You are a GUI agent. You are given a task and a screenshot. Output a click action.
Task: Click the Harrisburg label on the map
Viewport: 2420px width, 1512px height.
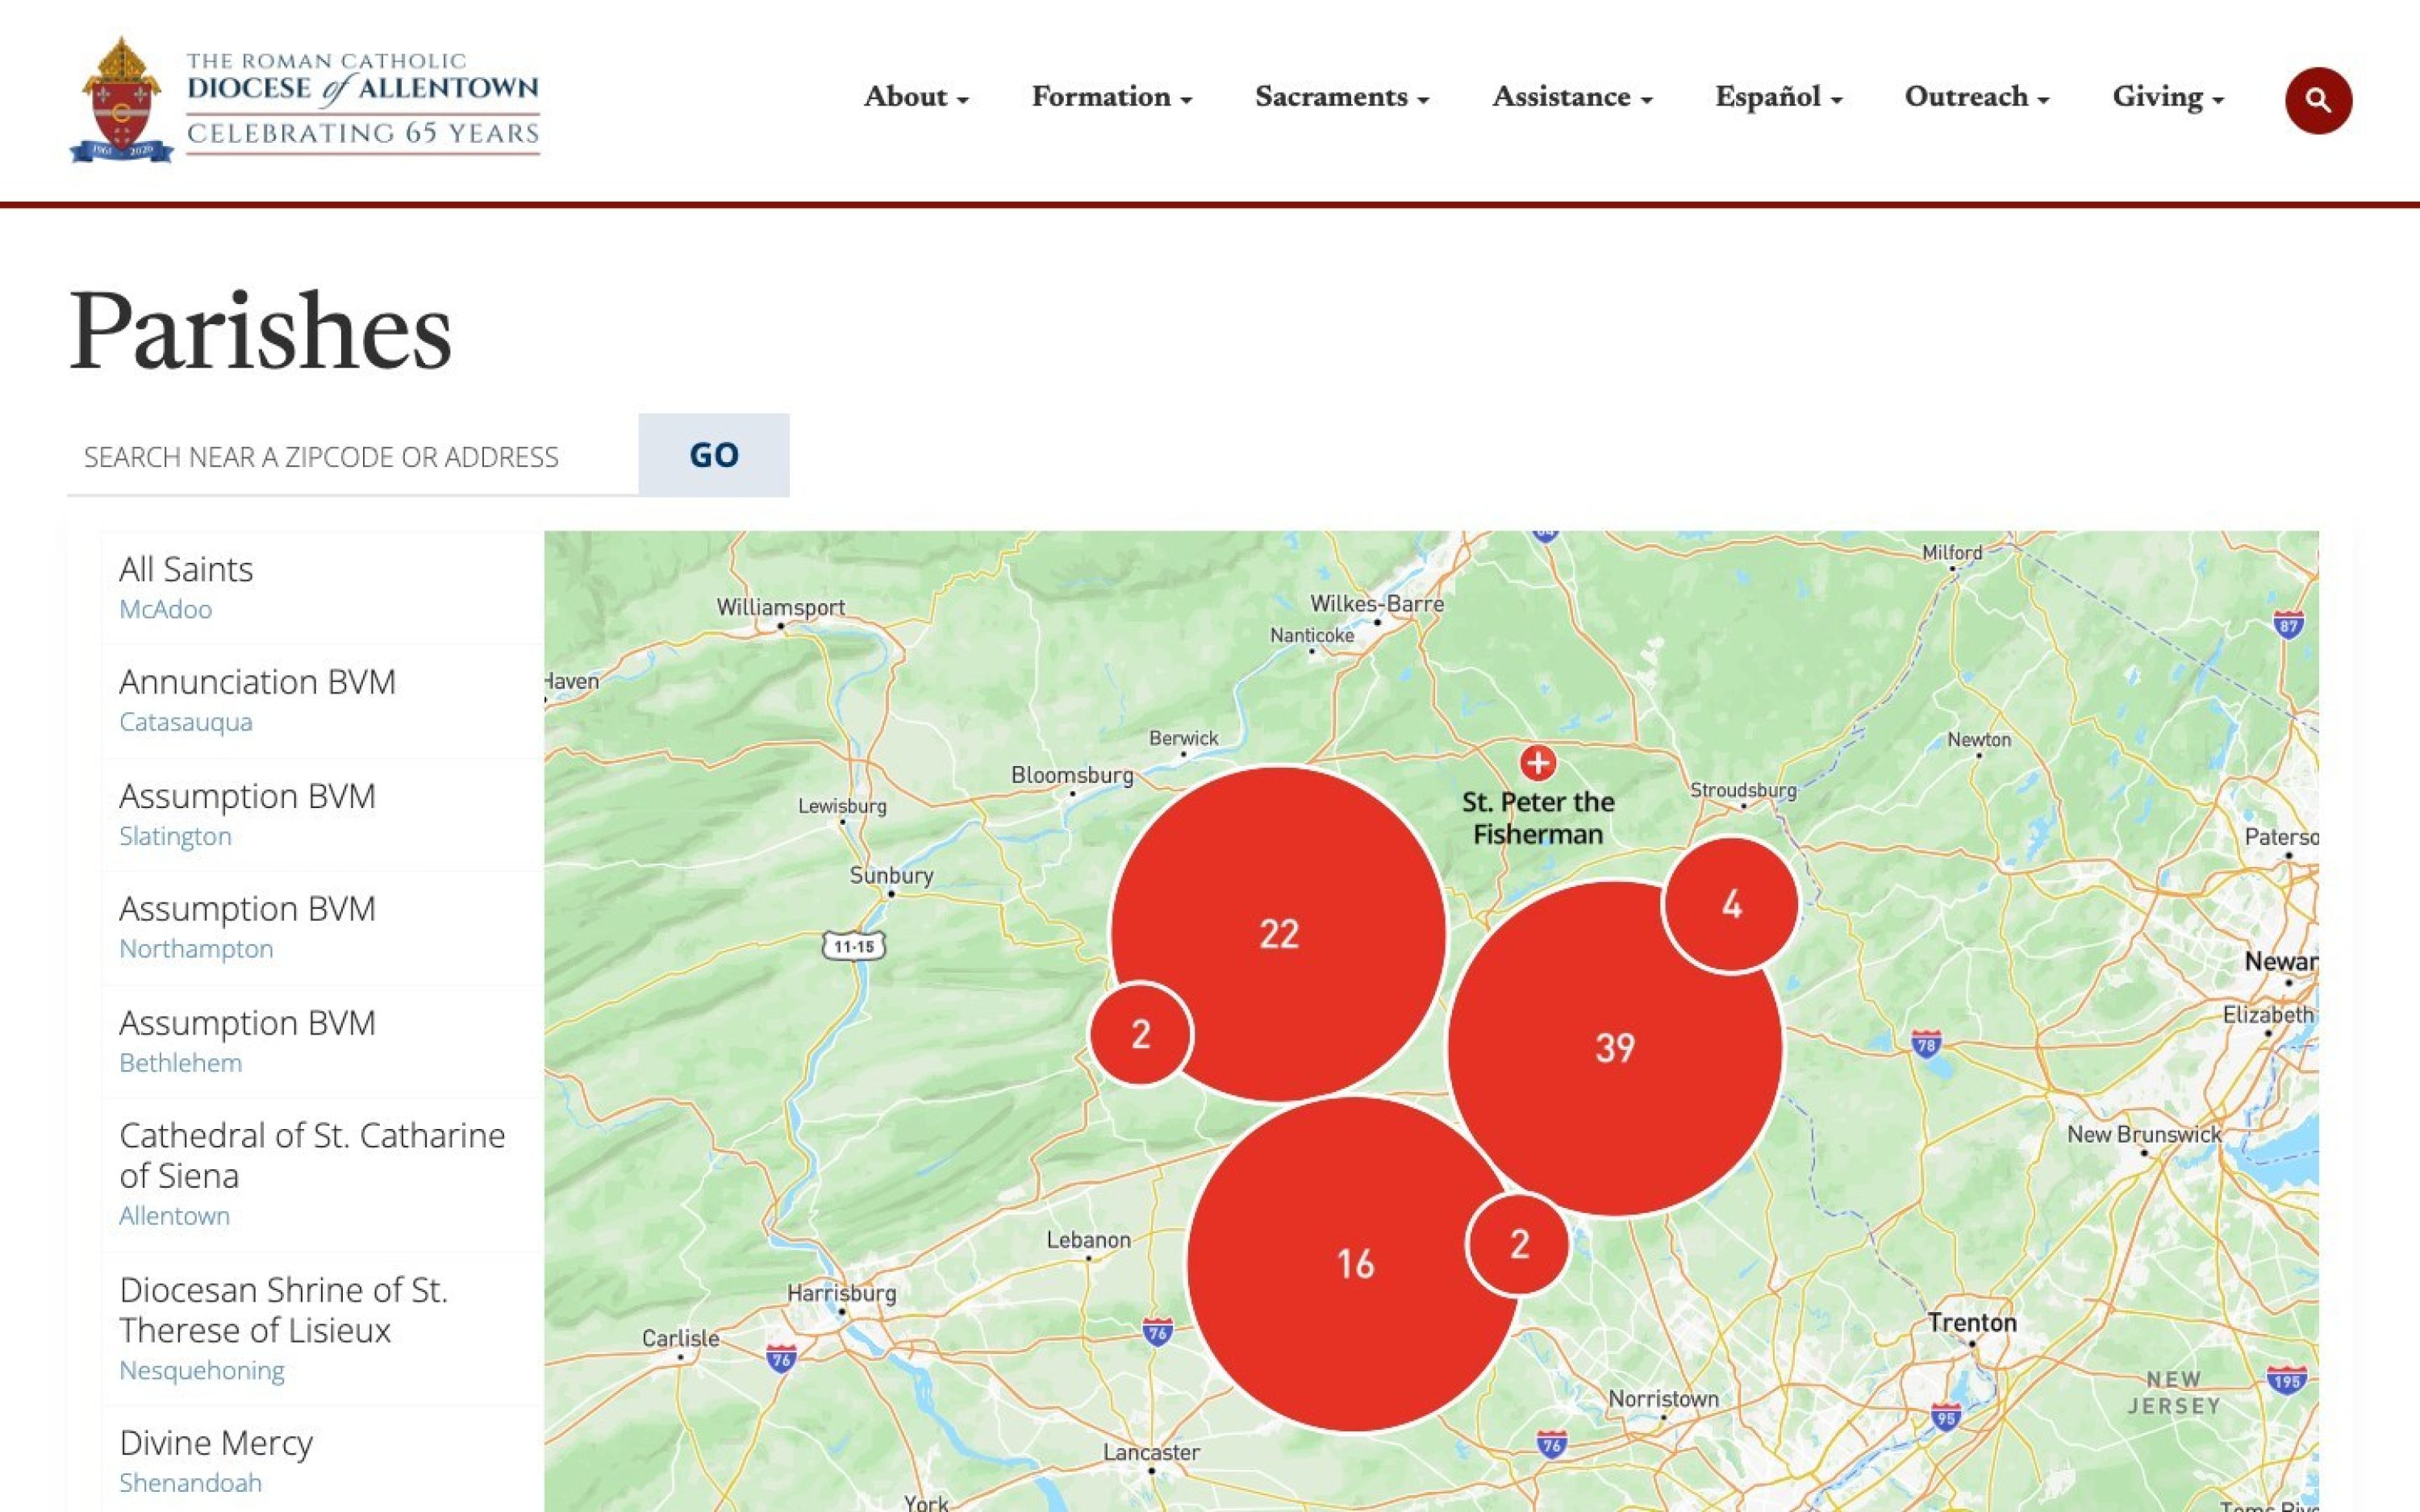click(x=841, y=1293)
